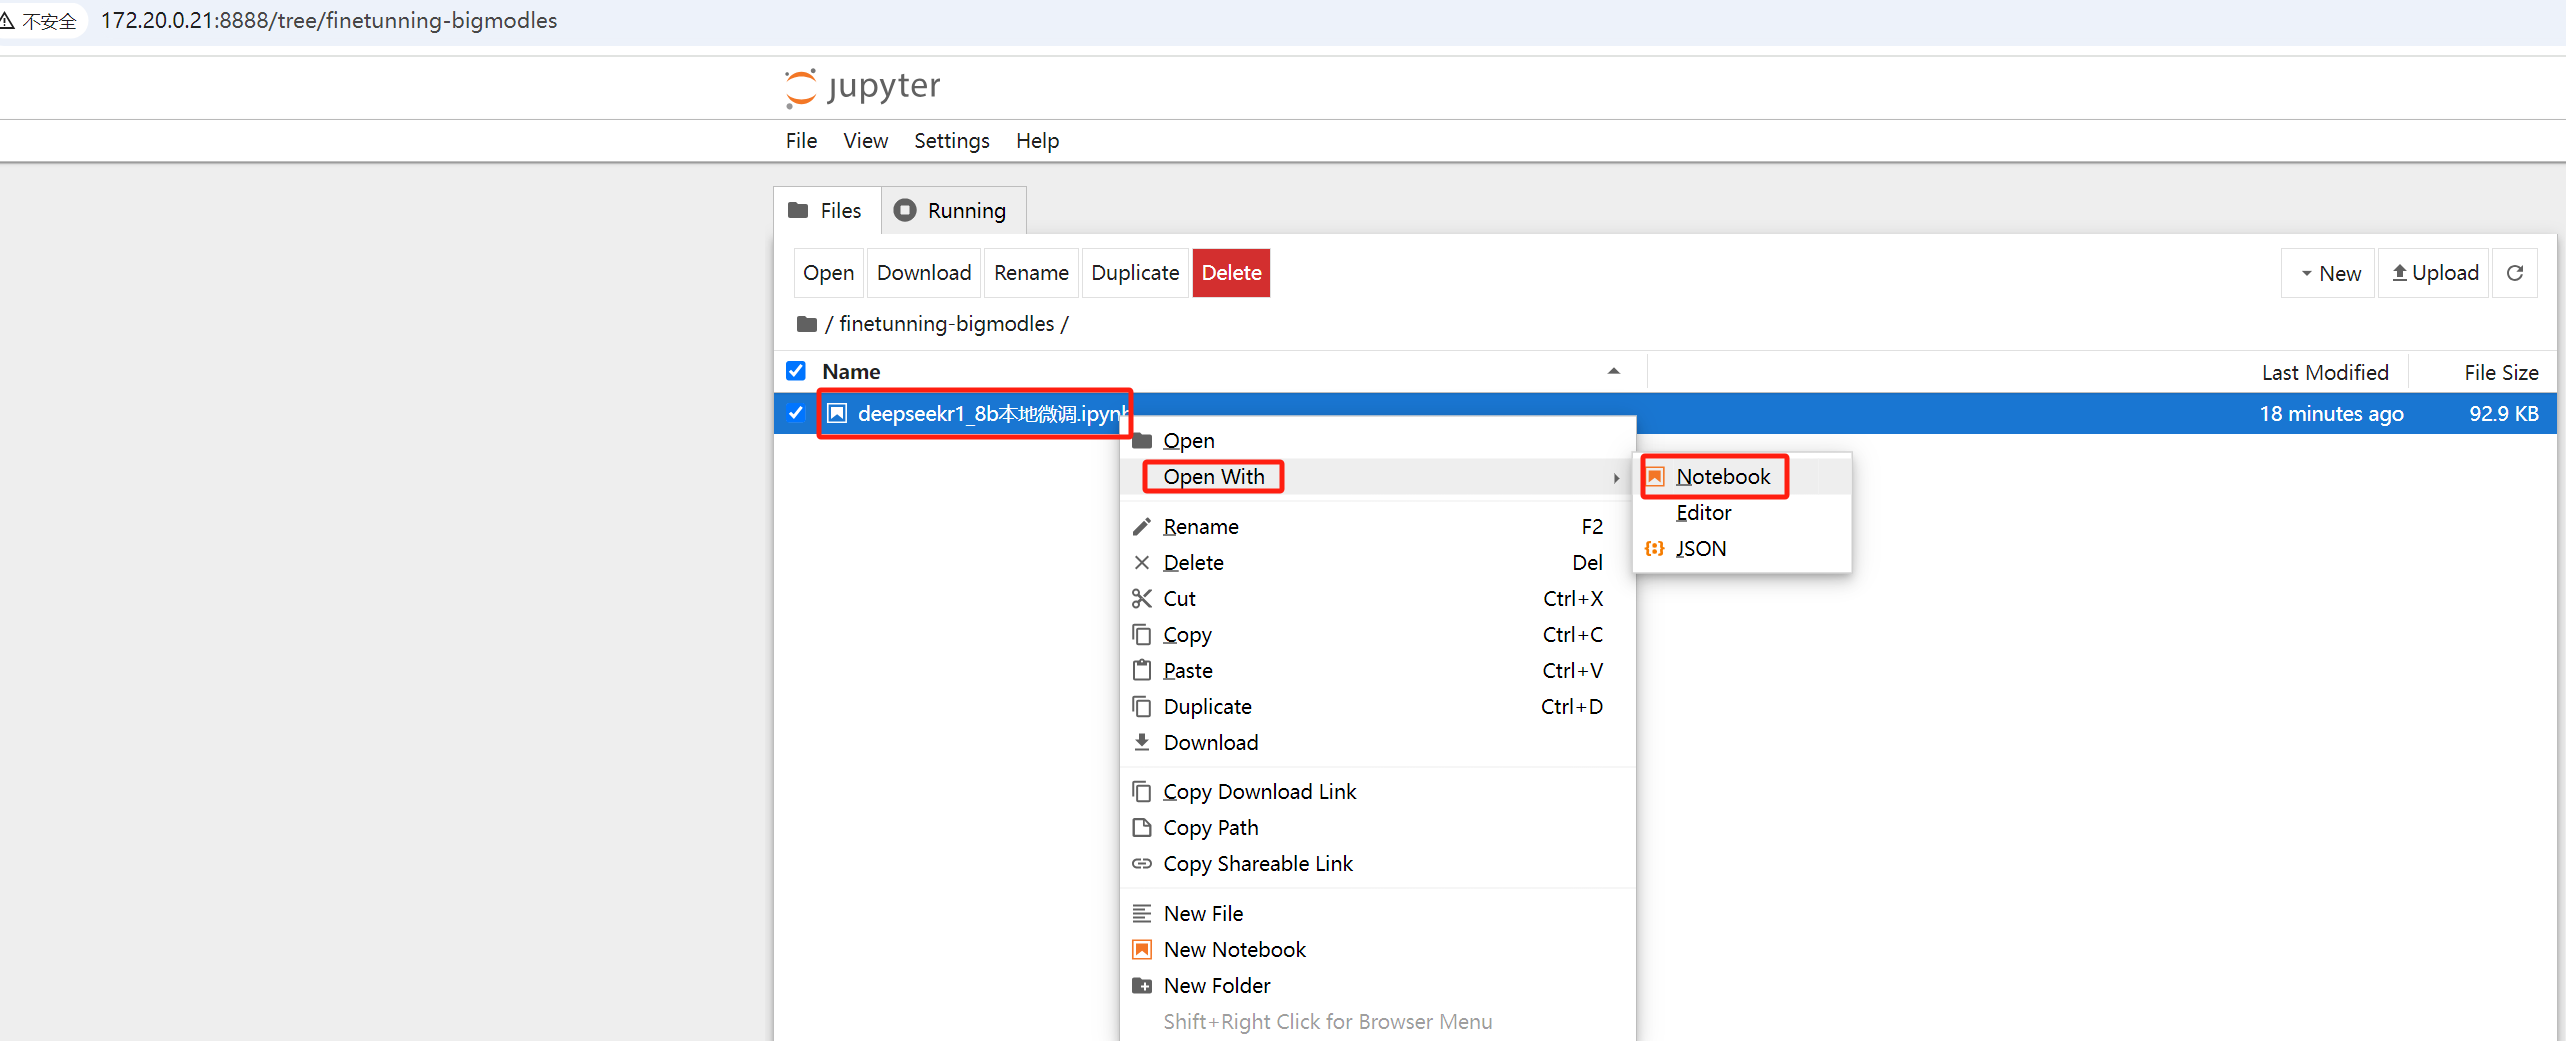The width and height of the screenshot is (2566, 1041).
Task: Click the Name column sort arrow
Action: [x=1613, y=372]
